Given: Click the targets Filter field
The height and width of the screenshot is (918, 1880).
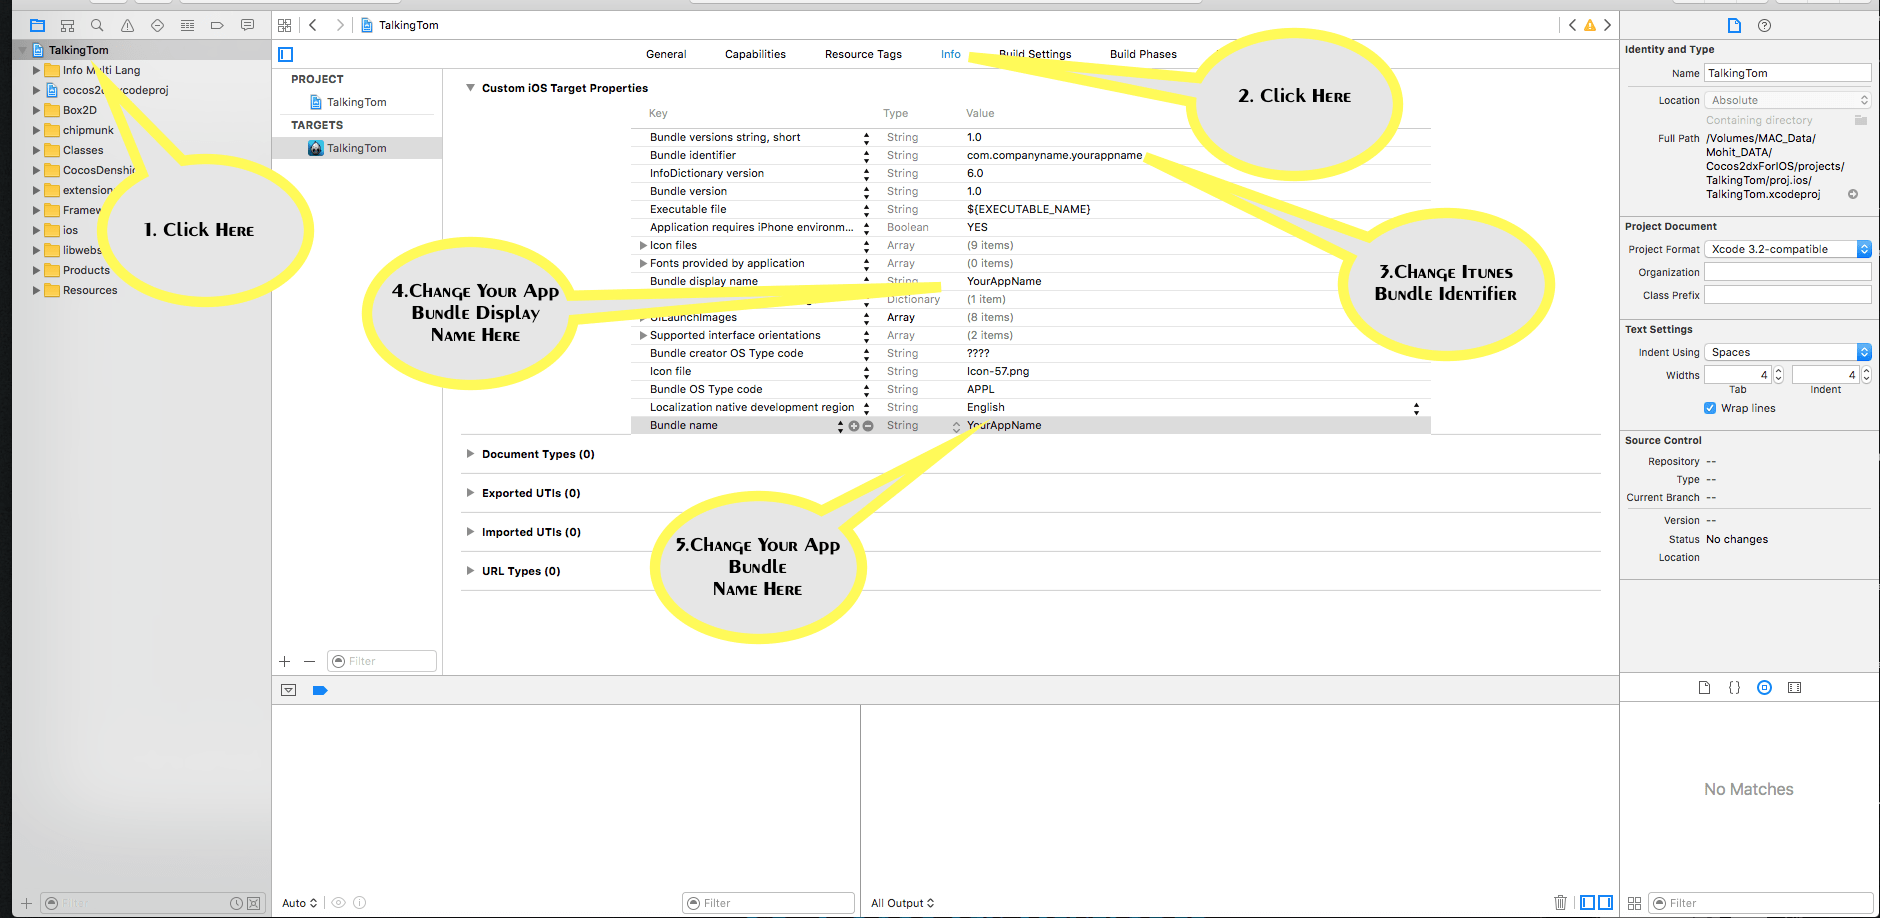Looking at the screenshot, I should 382,661.
